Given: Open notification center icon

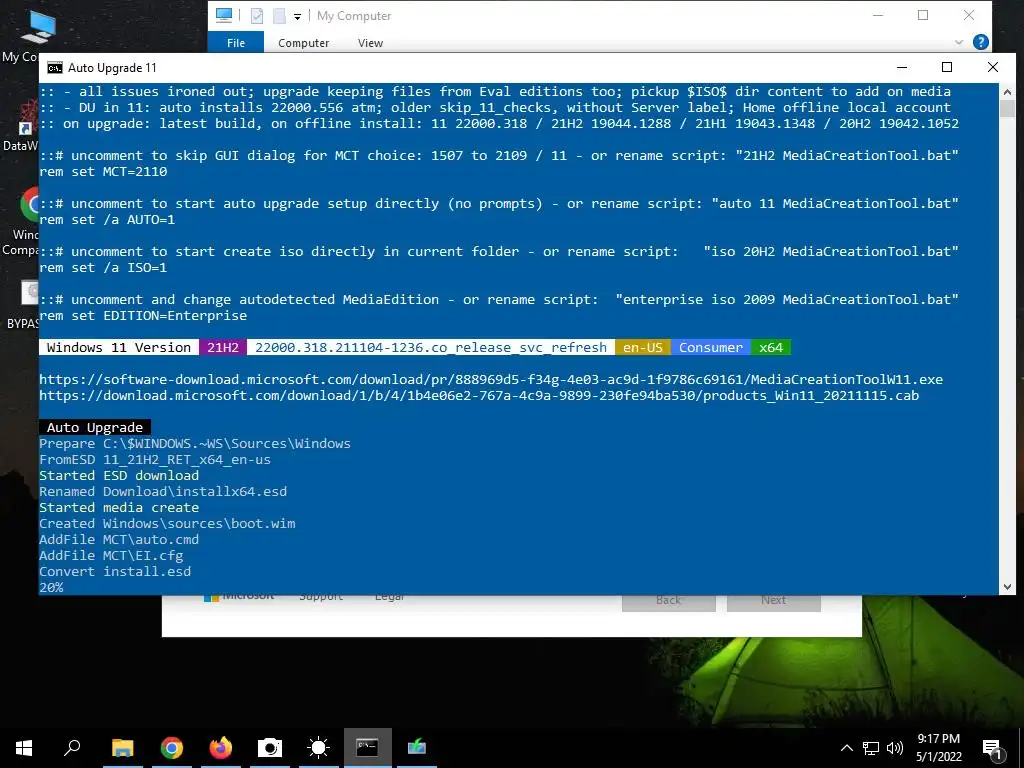Looking at the screenshot, I should 992,750.
